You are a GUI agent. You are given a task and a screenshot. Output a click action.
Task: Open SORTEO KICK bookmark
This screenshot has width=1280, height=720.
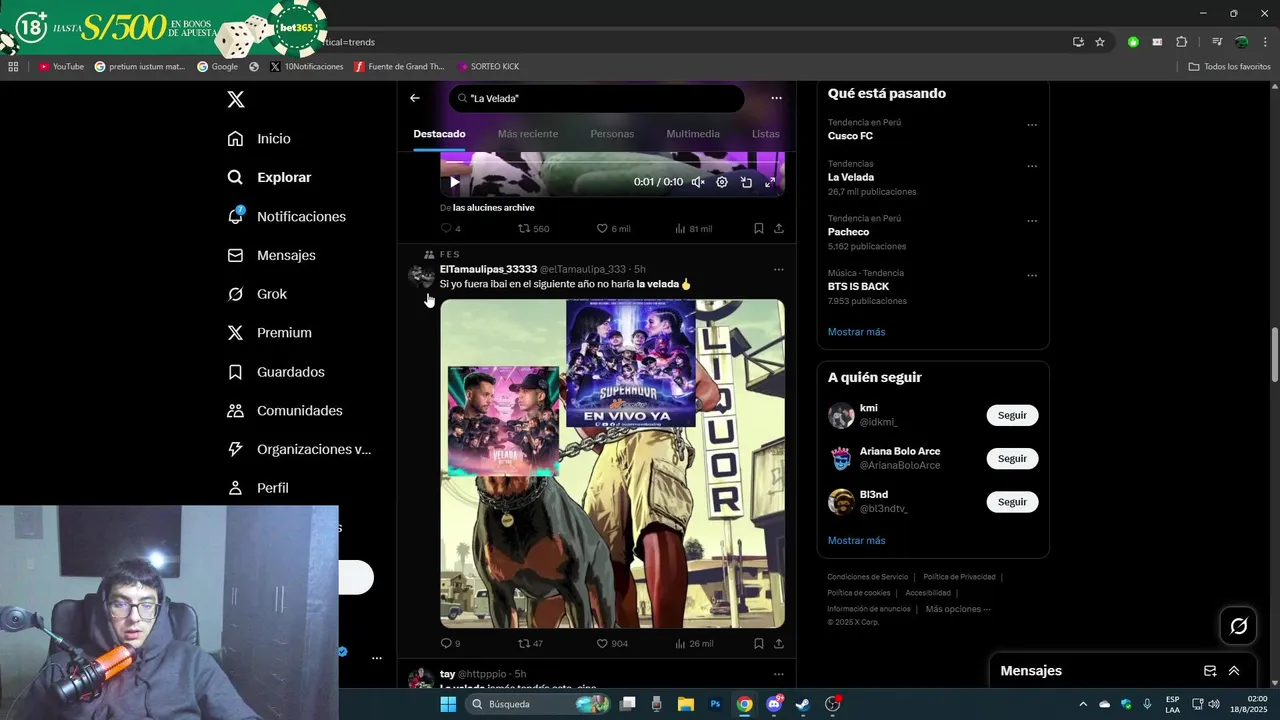coord(488,67)
